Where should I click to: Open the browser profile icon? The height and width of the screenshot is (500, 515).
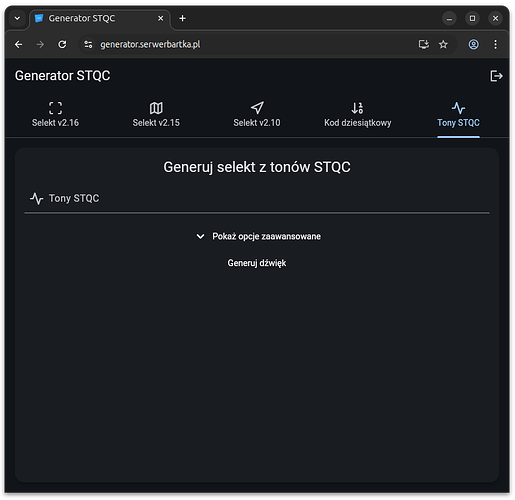[x=473, y=44]
